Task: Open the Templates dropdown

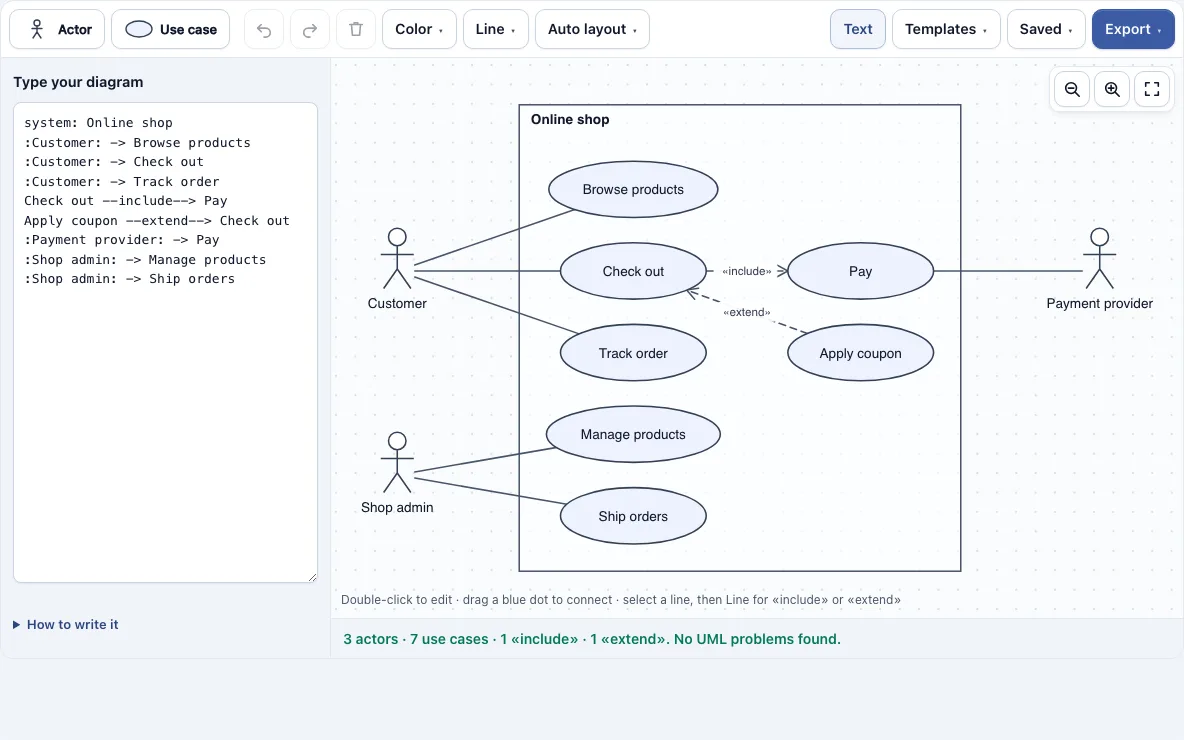Action: pos(946,29)
